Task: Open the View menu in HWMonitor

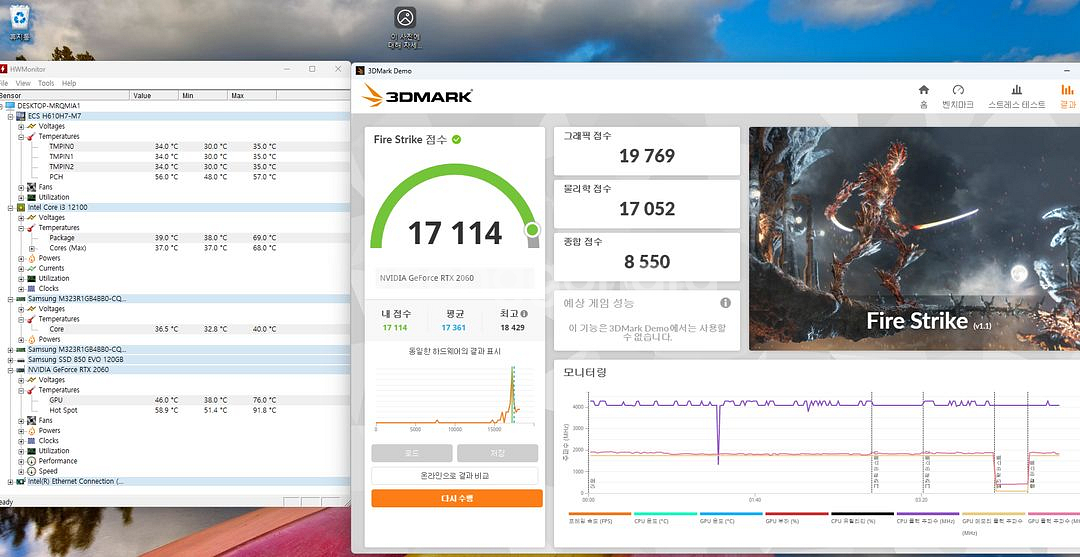Action: click(x=23, y=83)
